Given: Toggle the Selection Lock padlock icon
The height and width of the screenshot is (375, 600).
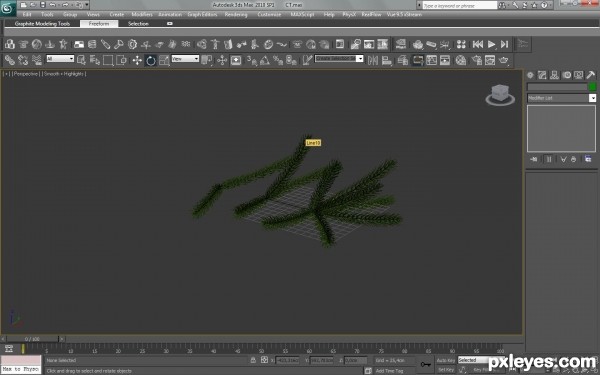Looking at the screenshot, I should (253, 360).
